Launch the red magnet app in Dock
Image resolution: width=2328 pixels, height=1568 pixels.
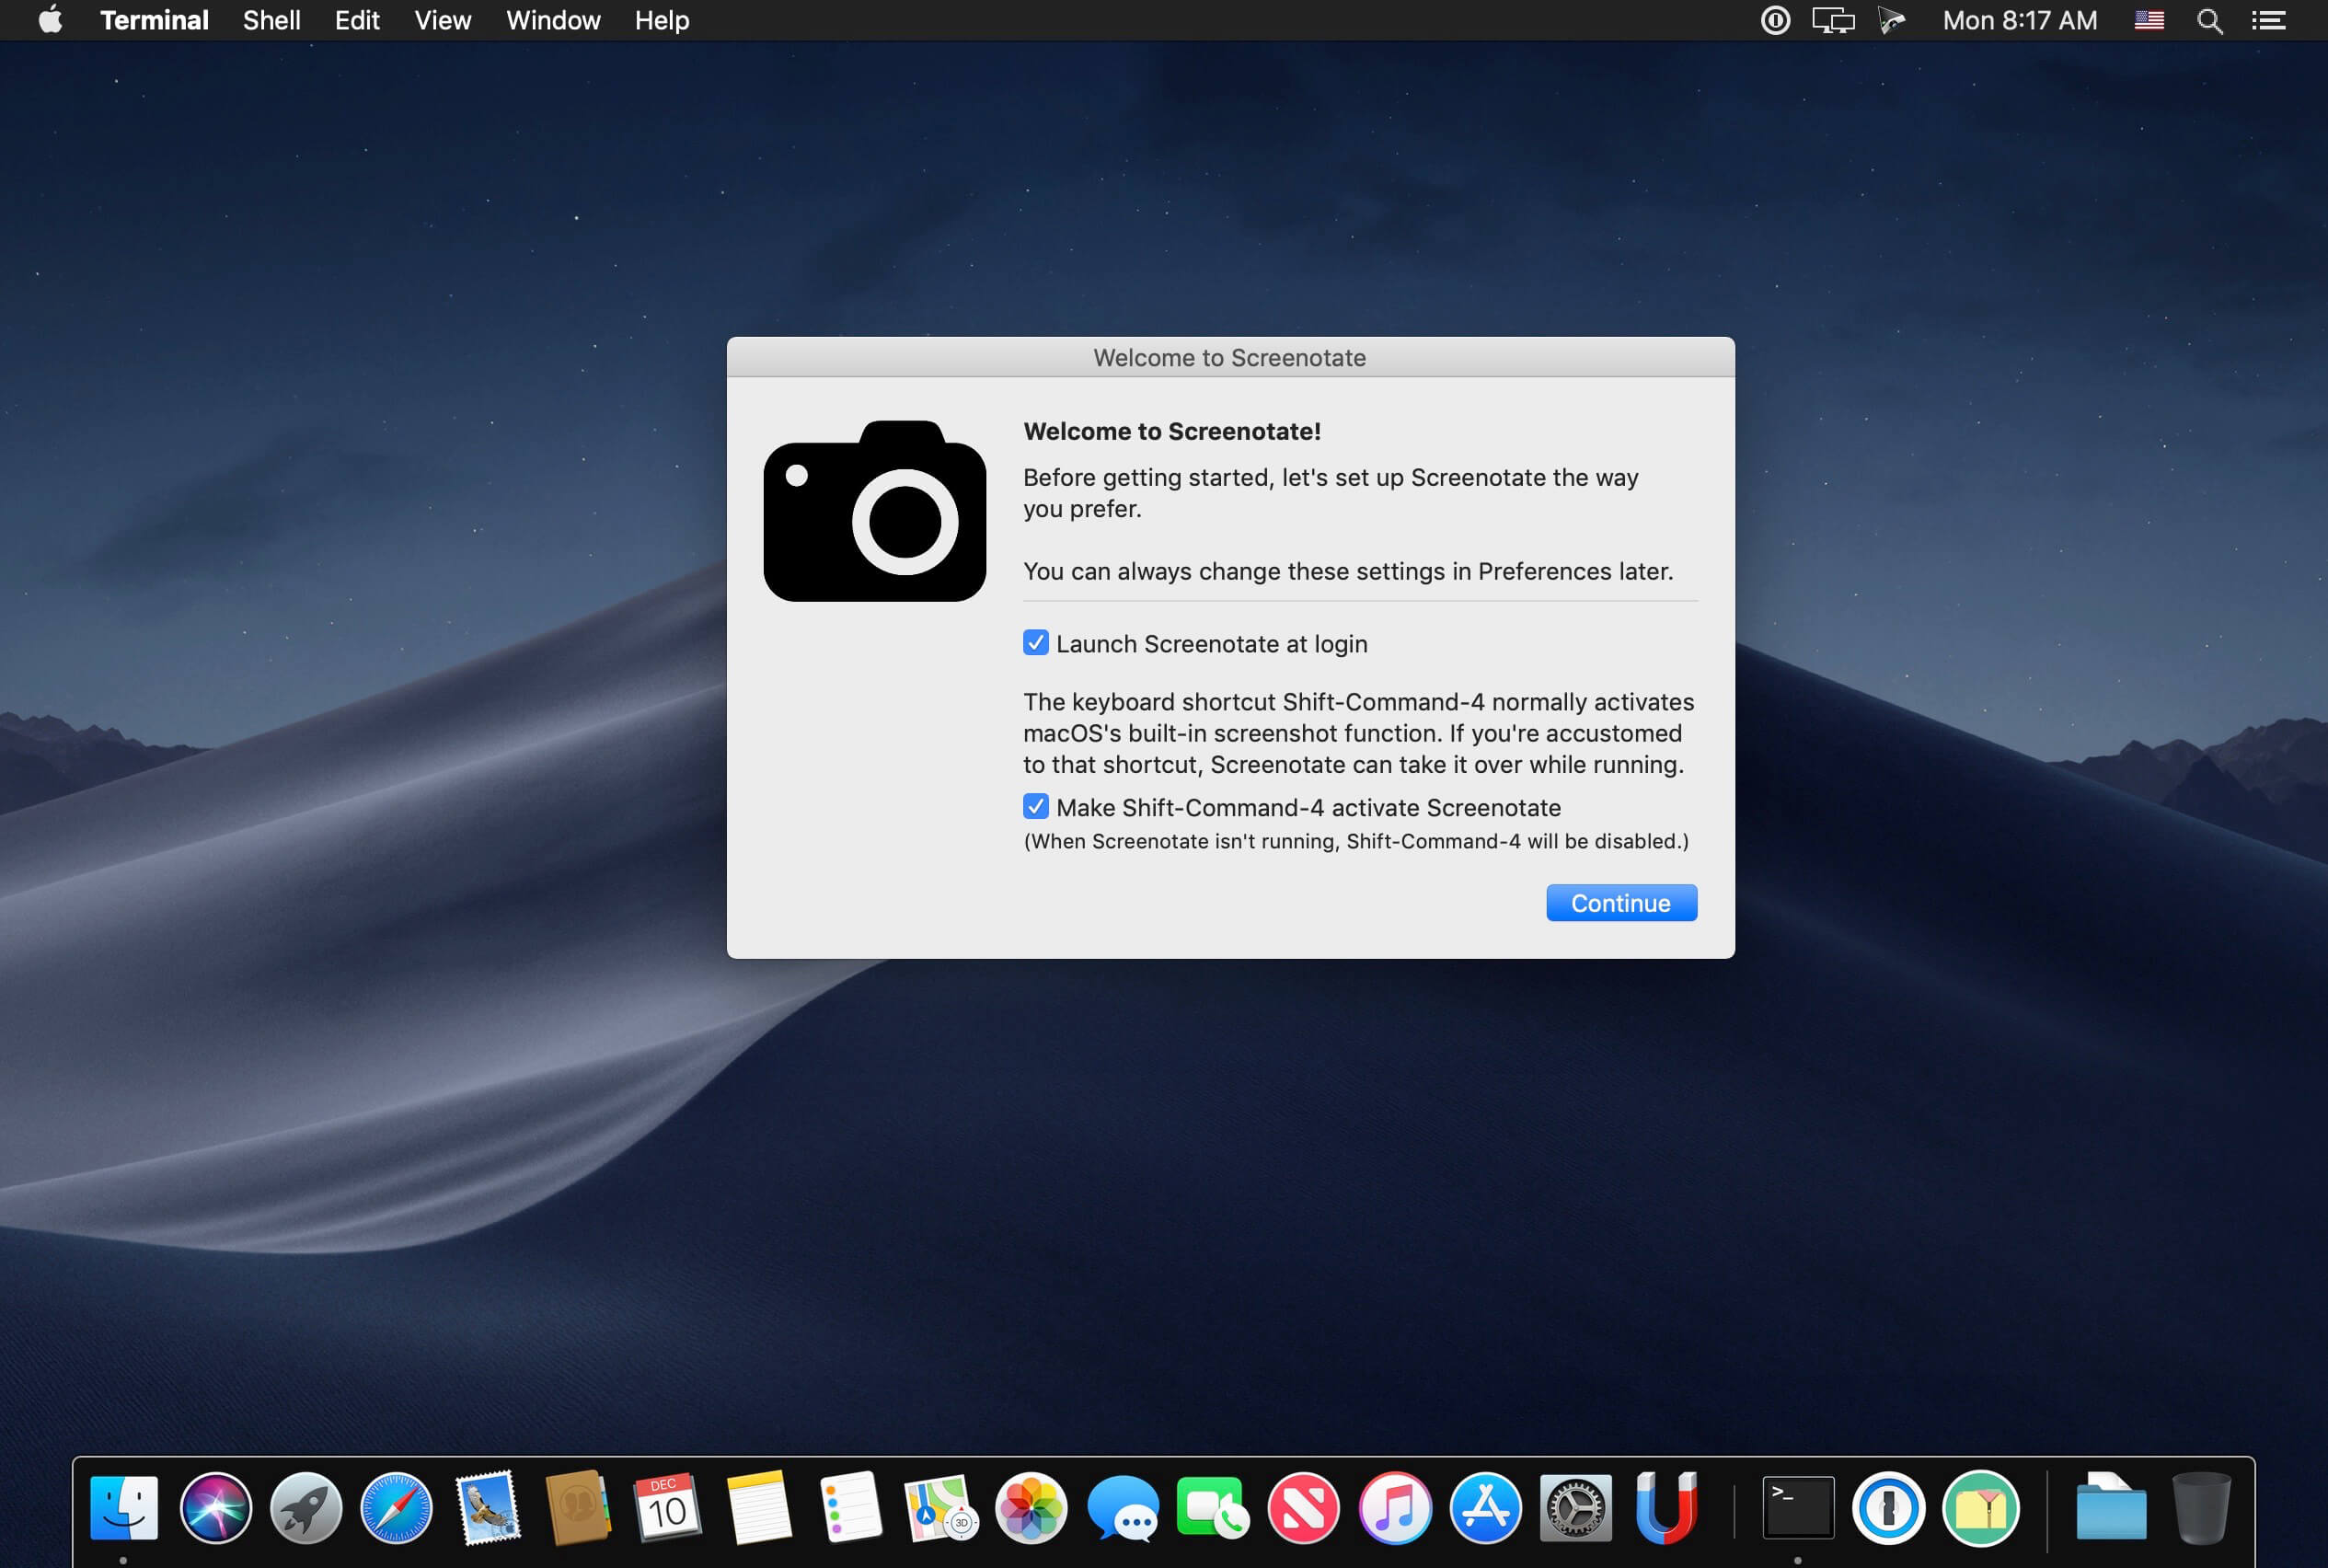coord(1666,1507)
